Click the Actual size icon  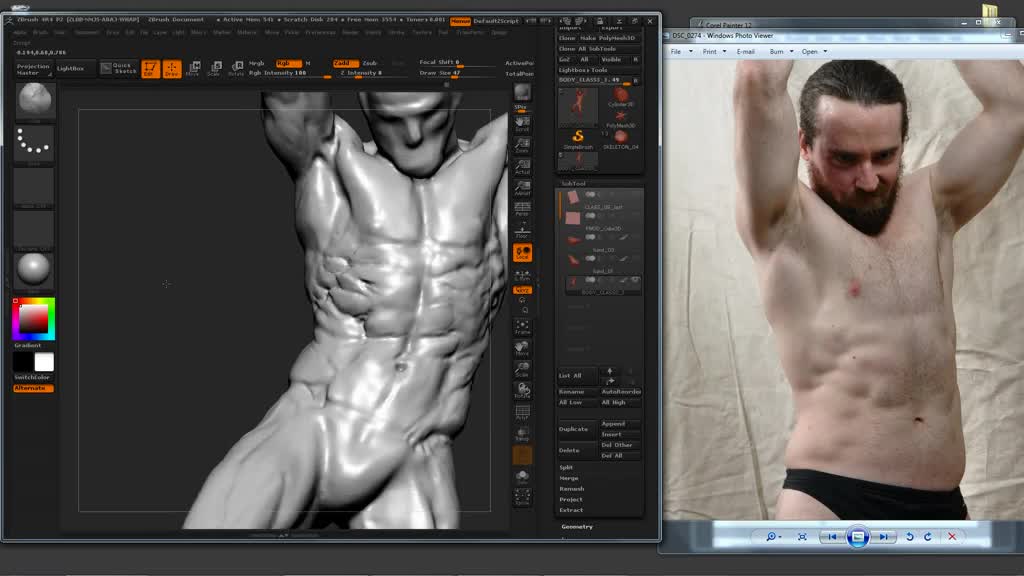tap(522, 167)
